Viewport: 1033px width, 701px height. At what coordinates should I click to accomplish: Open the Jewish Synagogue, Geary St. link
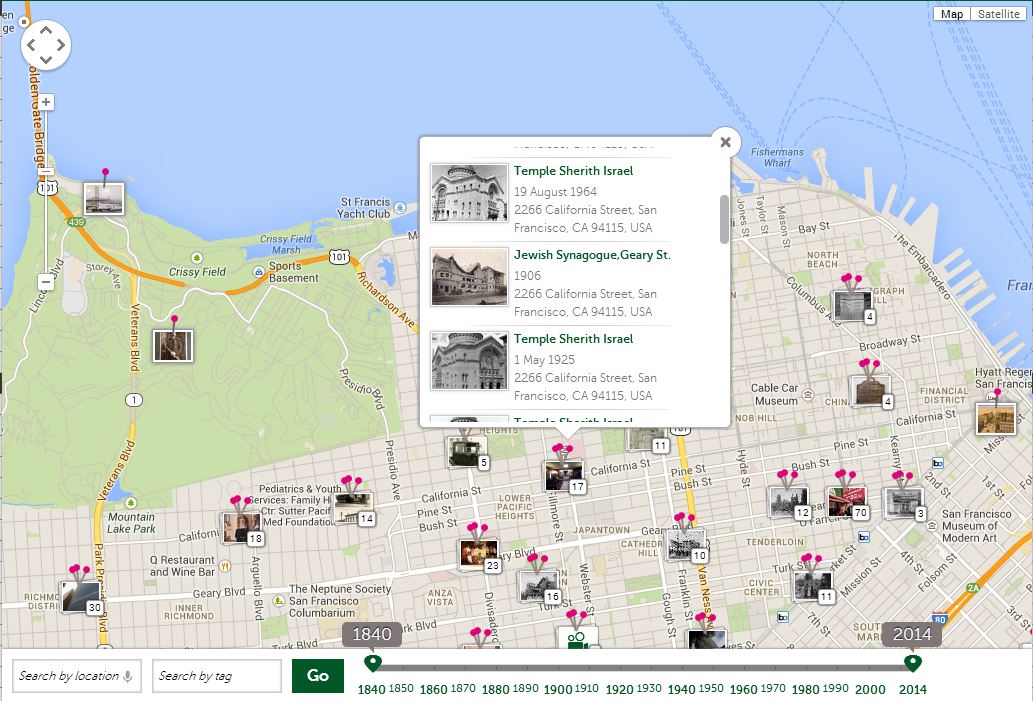592,255
